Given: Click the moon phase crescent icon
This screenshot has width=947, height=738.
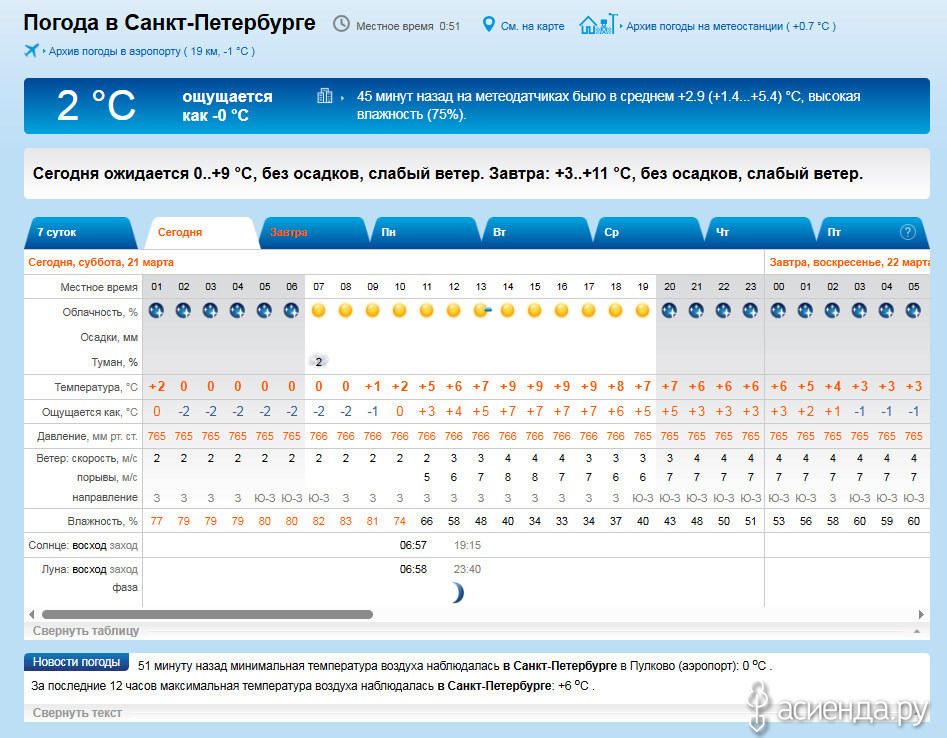Looking at the screenshot, I should (x=456, y=592).
